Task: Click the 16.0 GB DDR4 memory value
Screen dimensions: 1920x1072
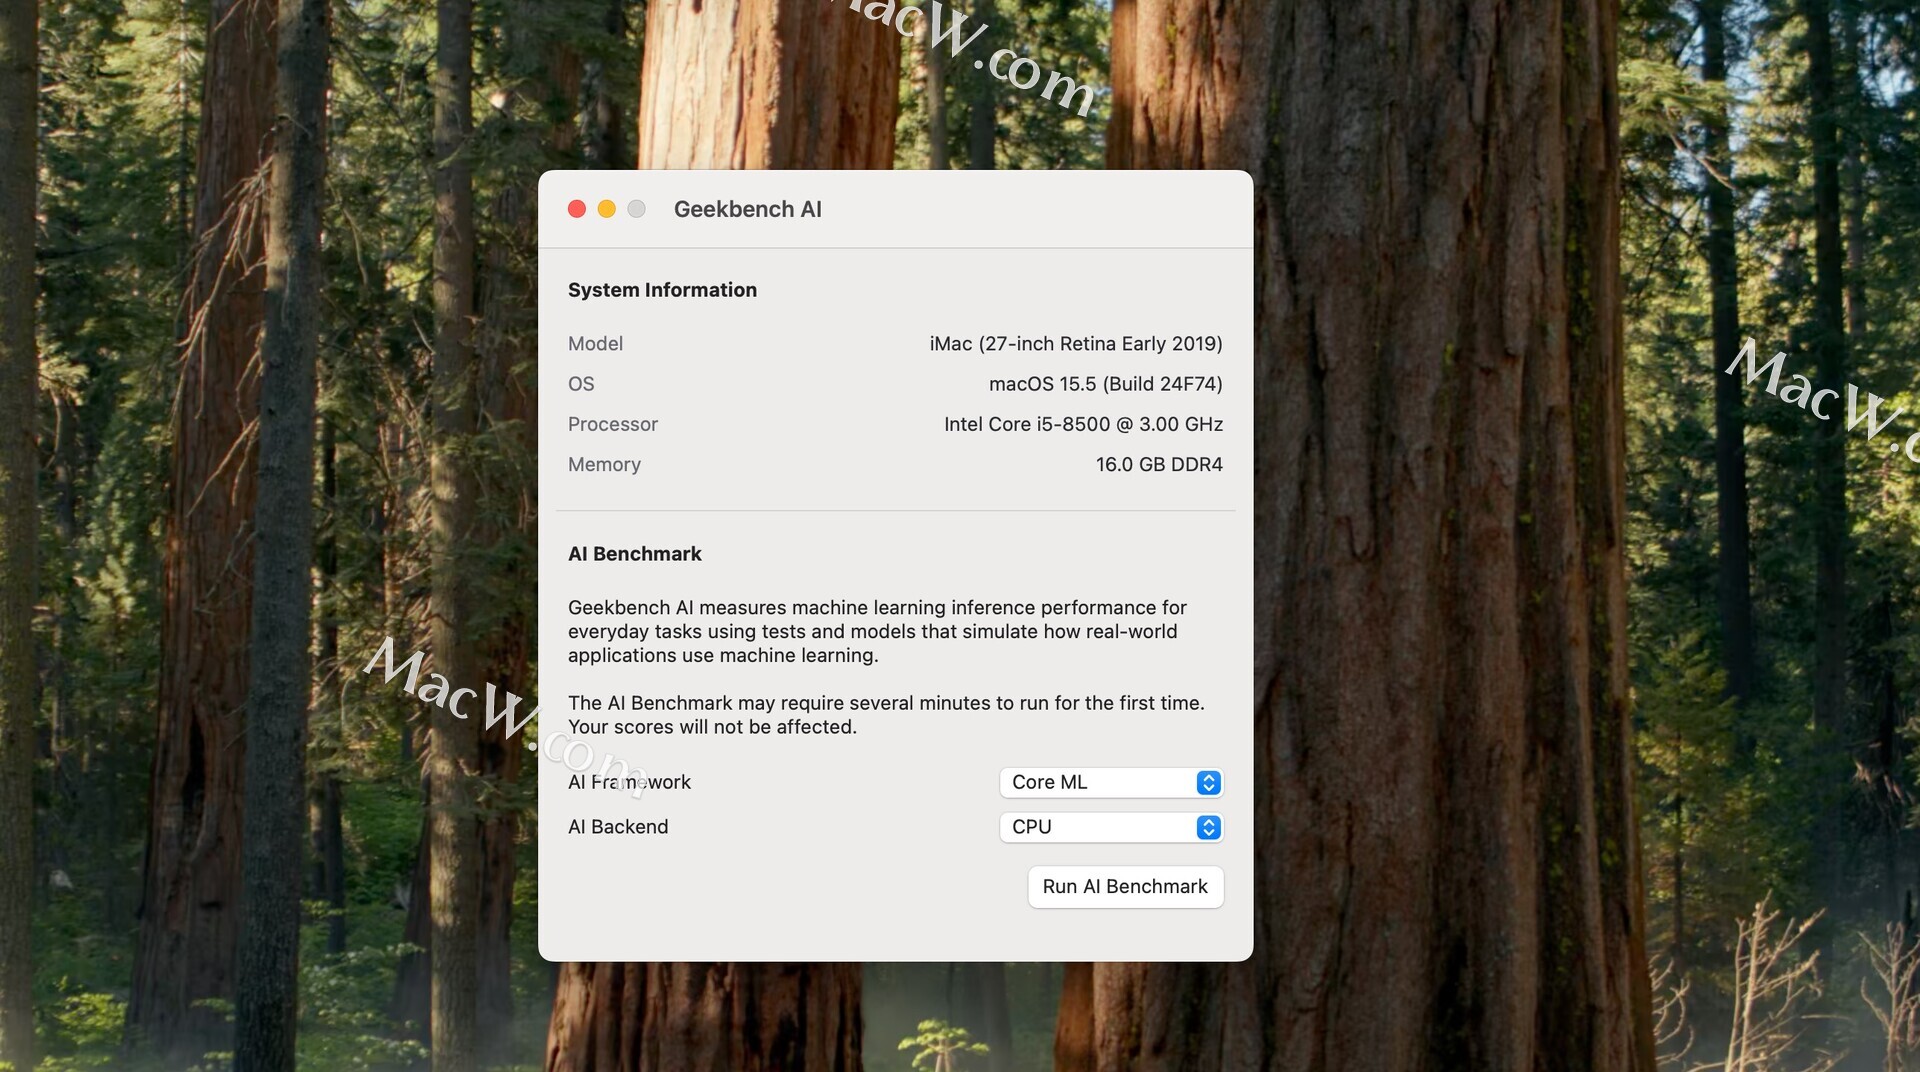Action: click(x=1159, y=465)
